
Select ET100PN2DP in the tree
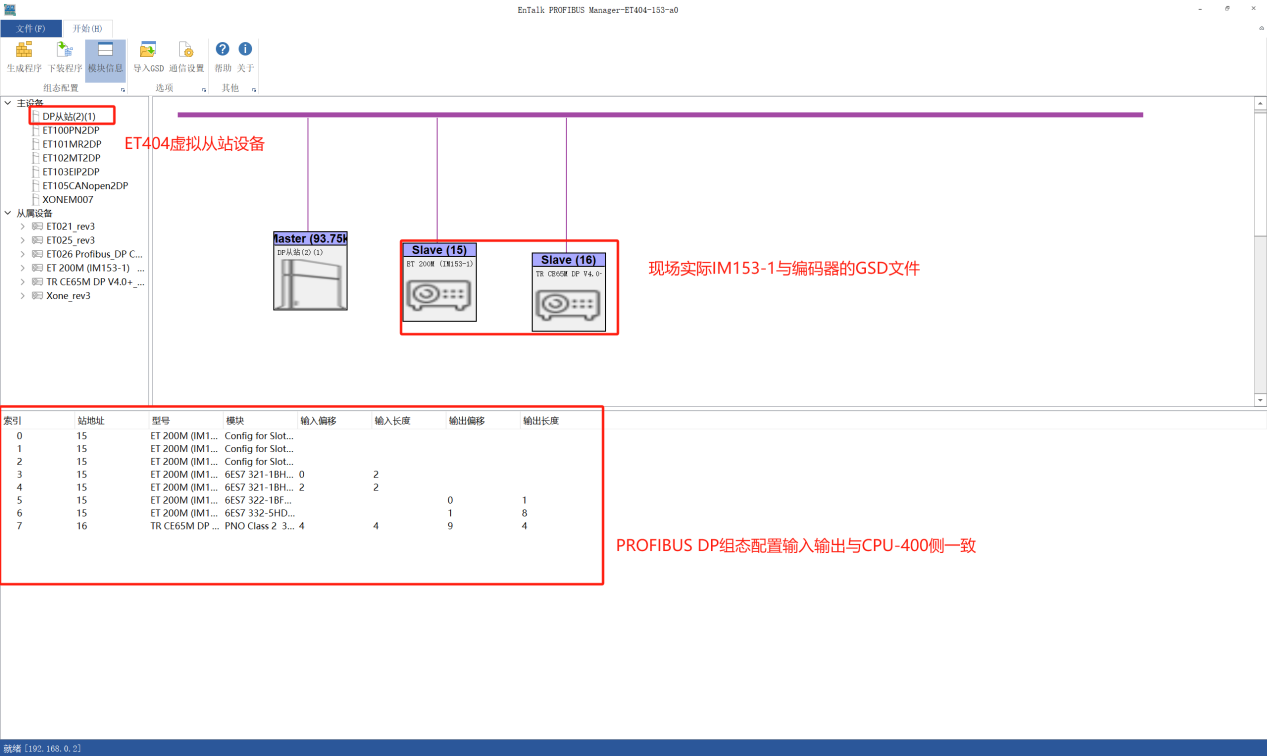[x=71, y=130]
